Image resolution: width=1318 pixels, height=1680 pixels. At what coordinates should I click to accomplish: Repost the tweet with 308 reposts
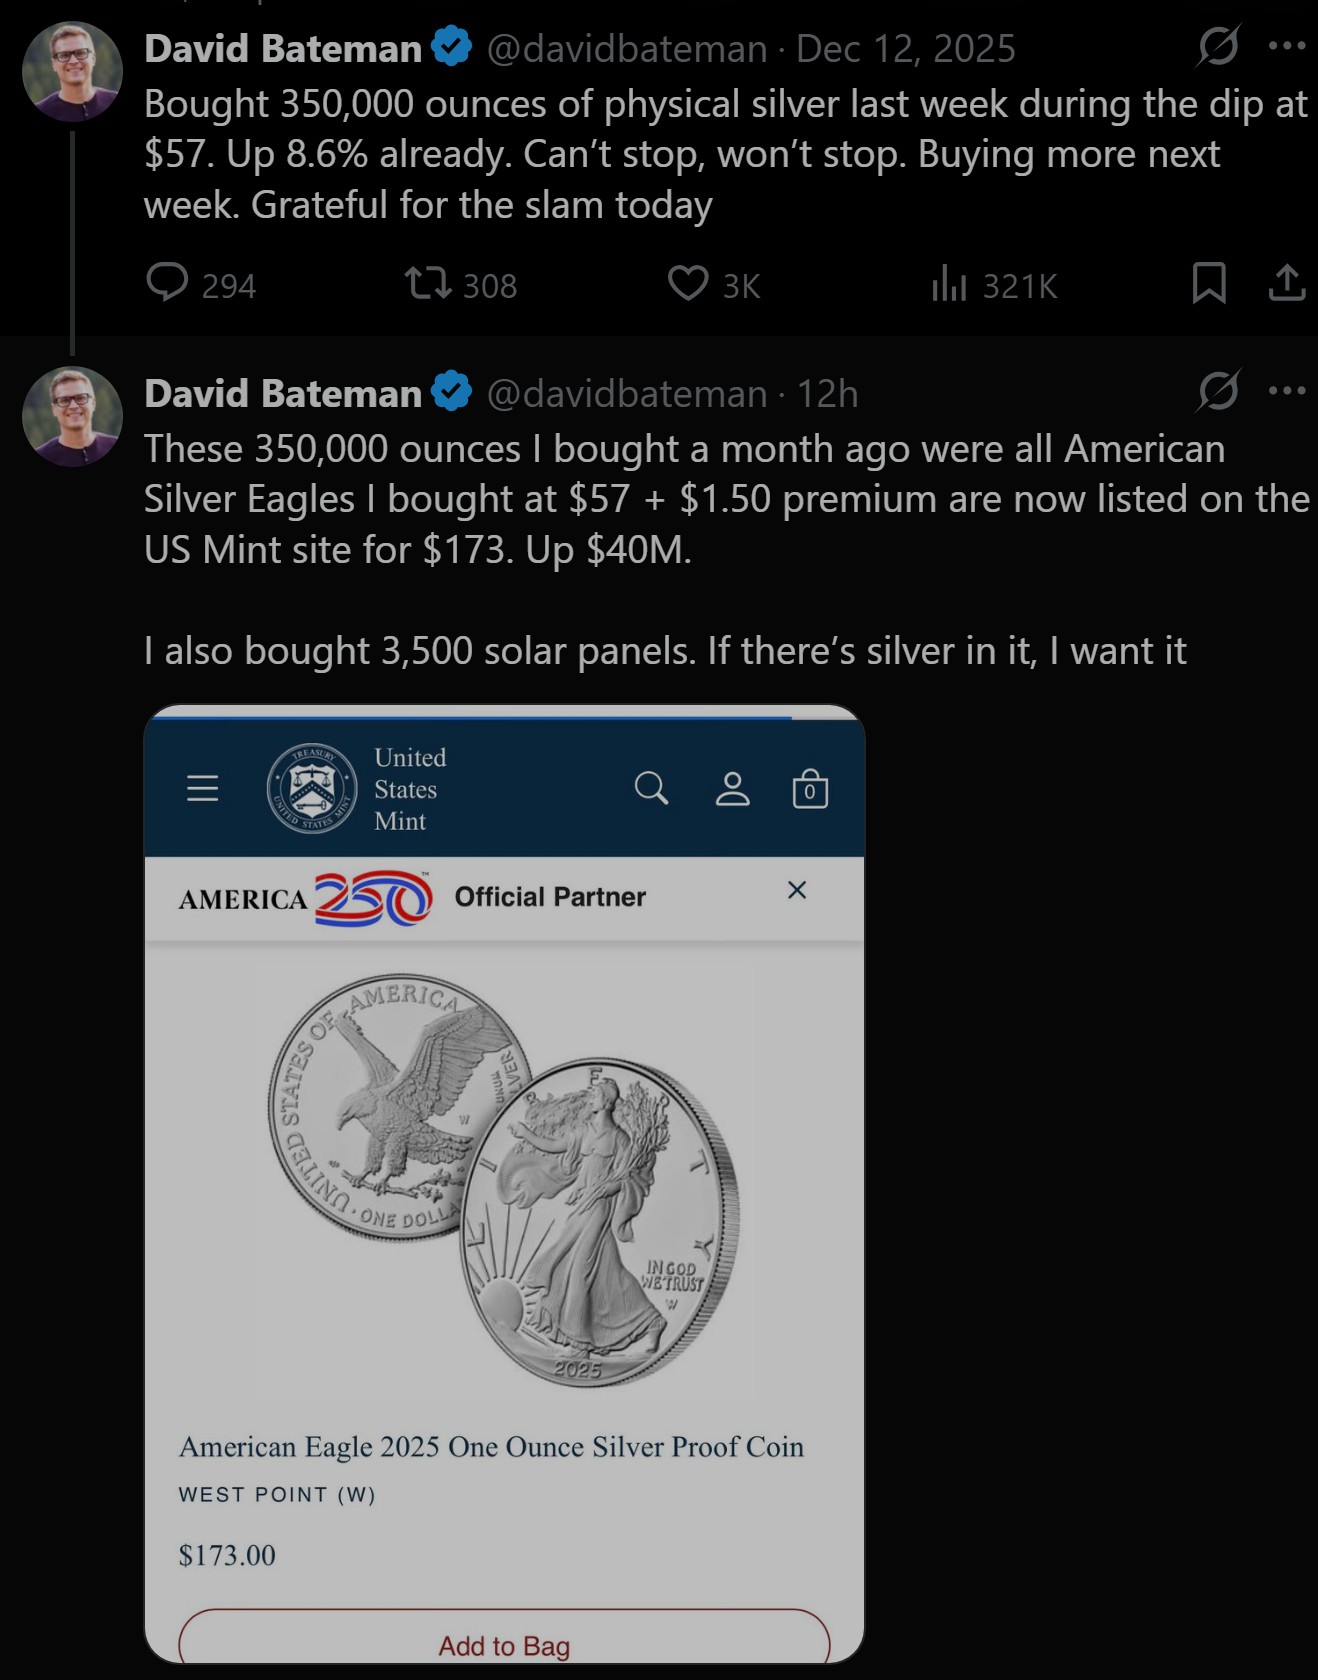(428, 284)
